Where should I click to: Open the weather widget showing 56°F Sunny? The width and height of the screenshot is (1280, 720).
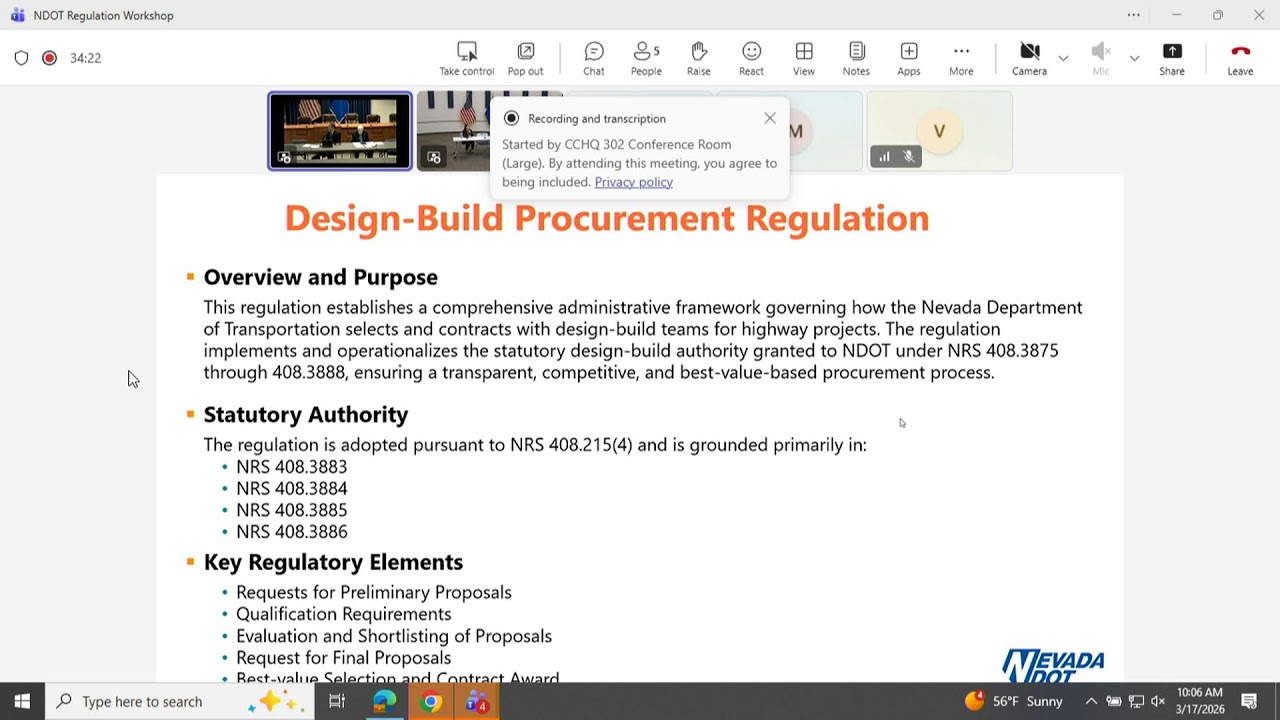point(1013,701)
